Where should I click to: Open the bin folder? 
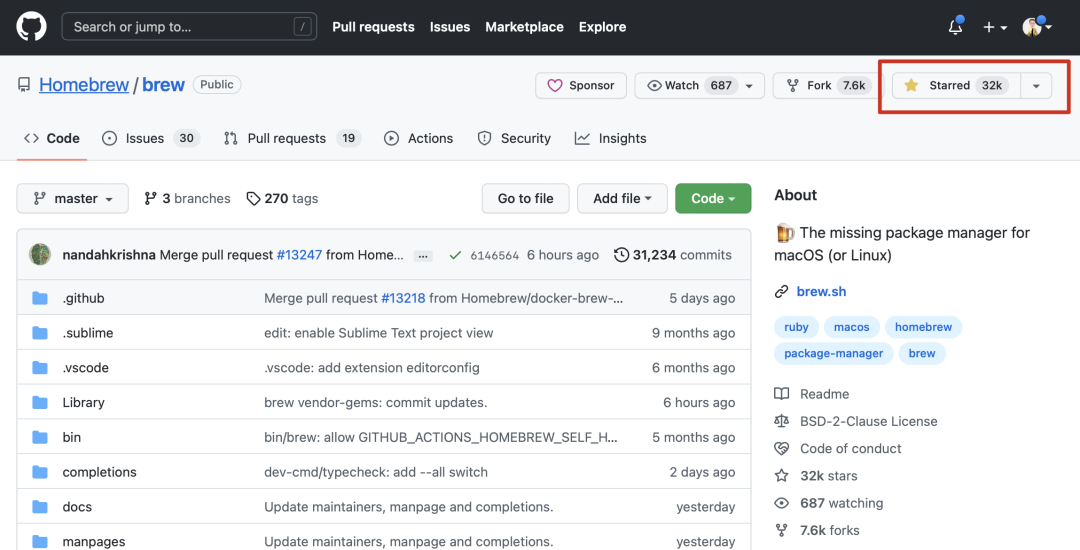(x=72, y=437)
